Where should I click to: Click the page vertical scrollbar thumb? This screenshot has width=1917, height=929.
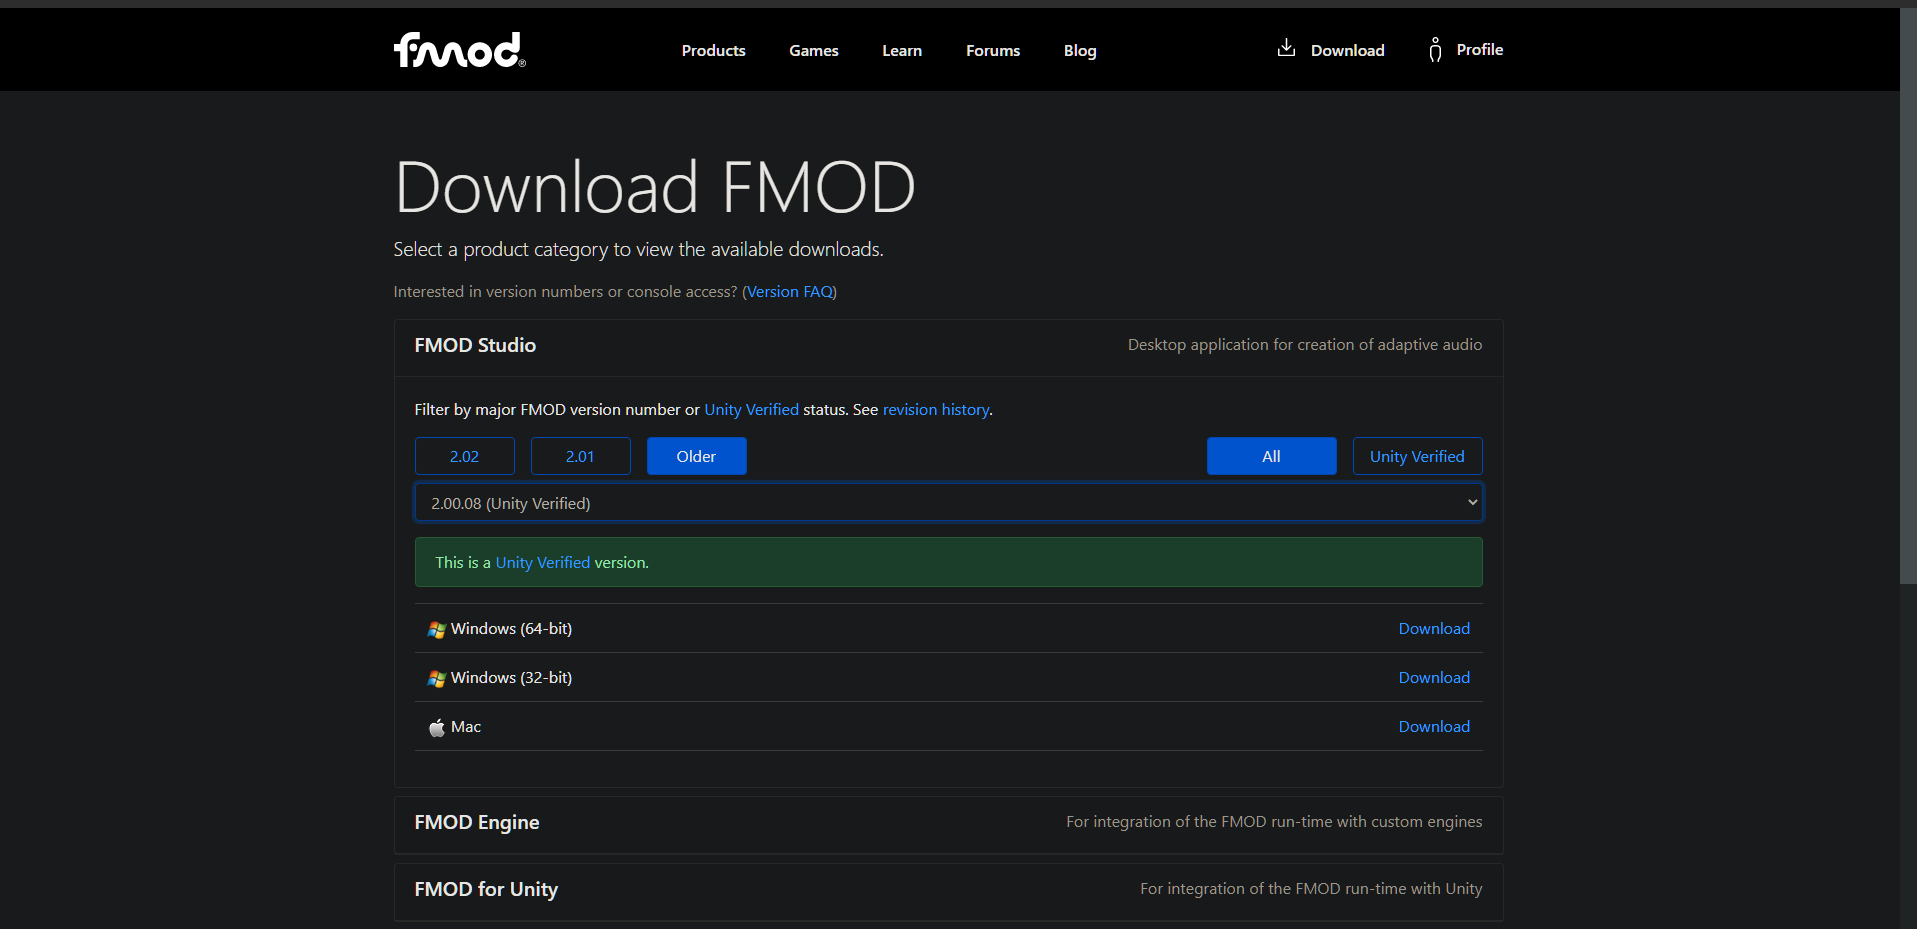(x=1908, y=296)
